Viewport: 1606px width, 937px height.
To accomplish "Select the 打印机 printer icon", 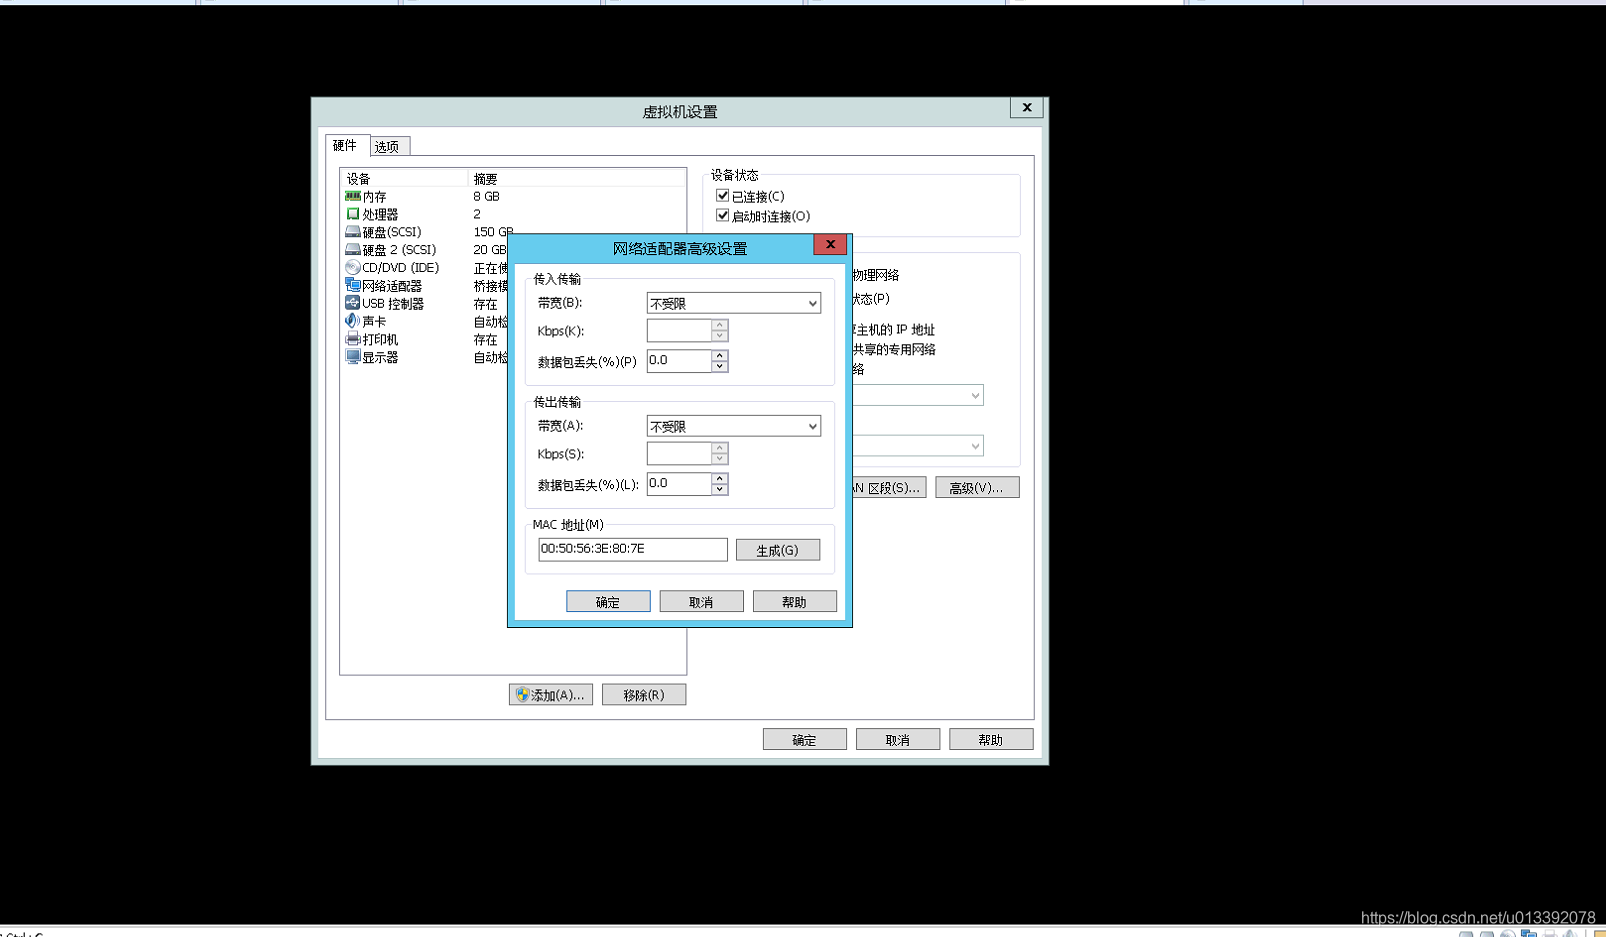I will [x=352, y=339].
